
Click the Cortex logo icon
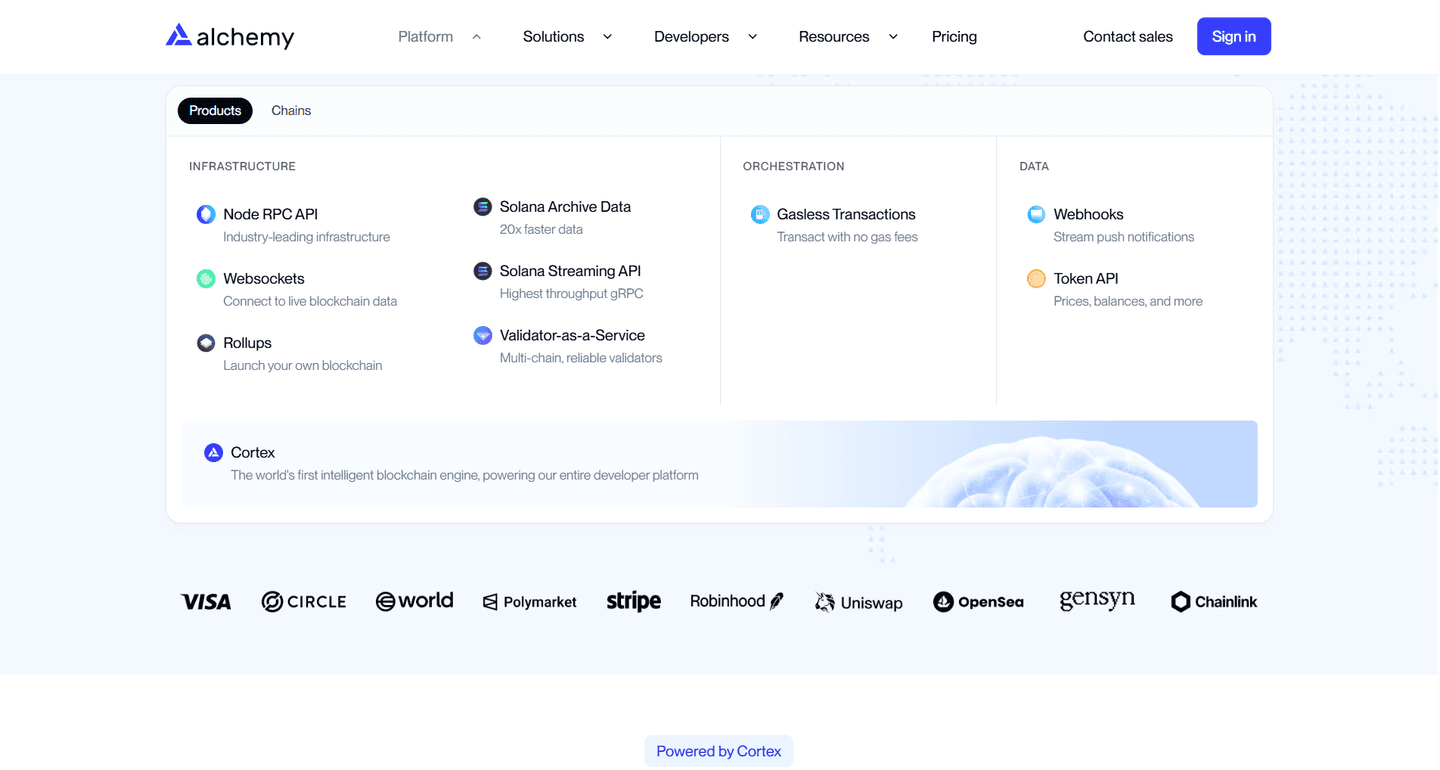tap(213, 452)
